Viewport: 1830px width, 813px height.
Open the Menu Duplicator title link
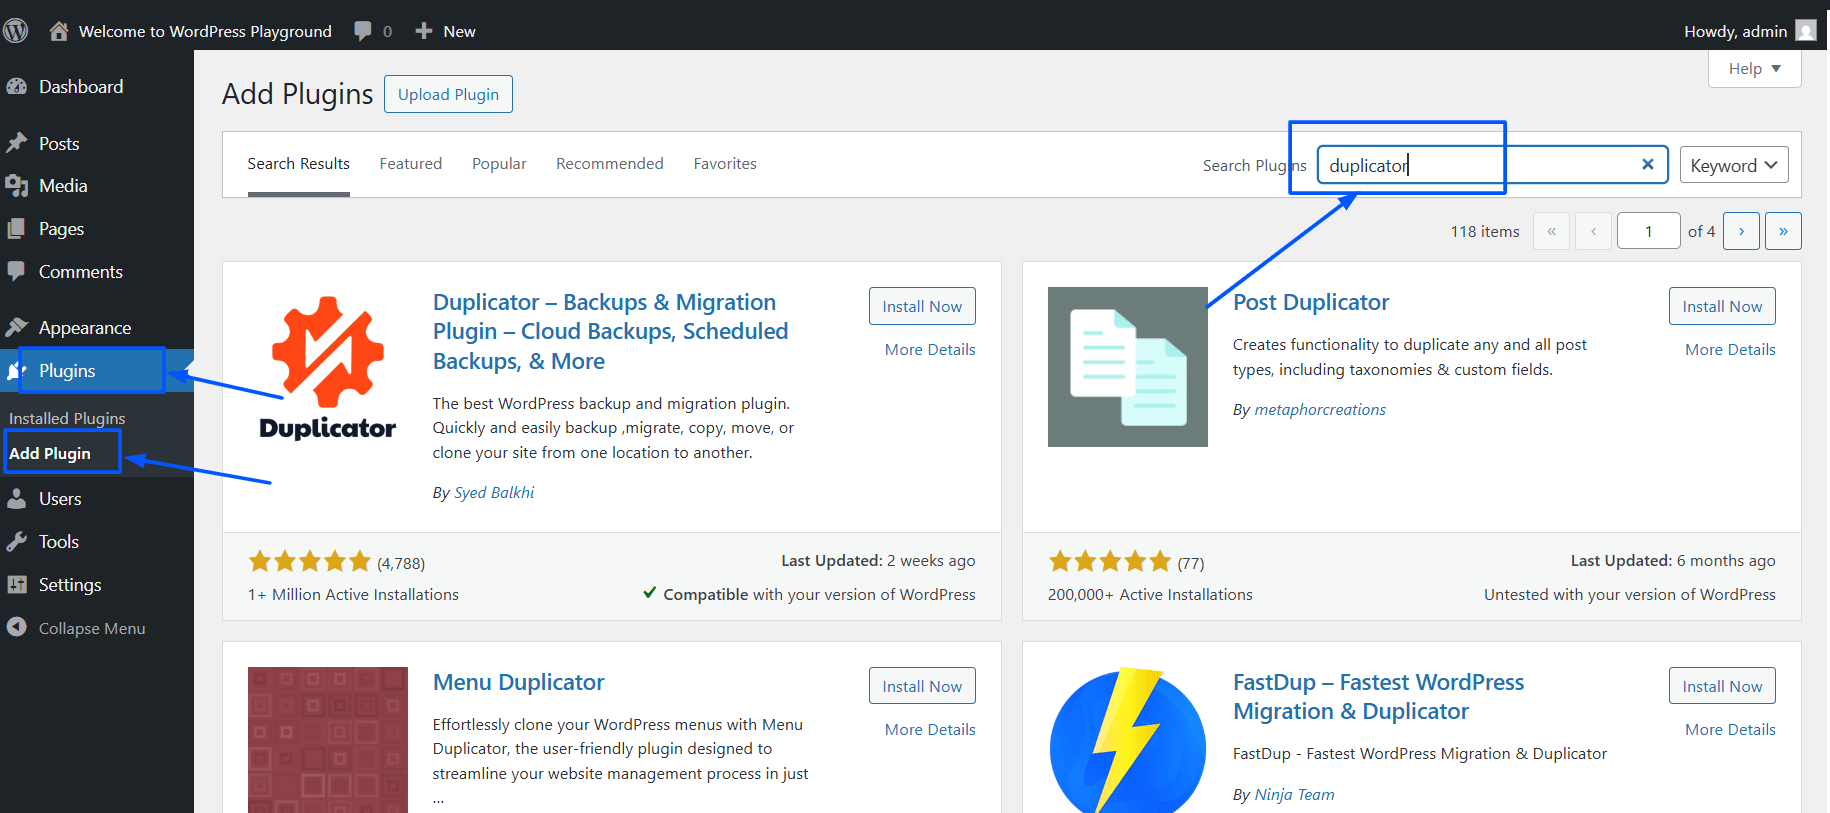coord(518,682)
